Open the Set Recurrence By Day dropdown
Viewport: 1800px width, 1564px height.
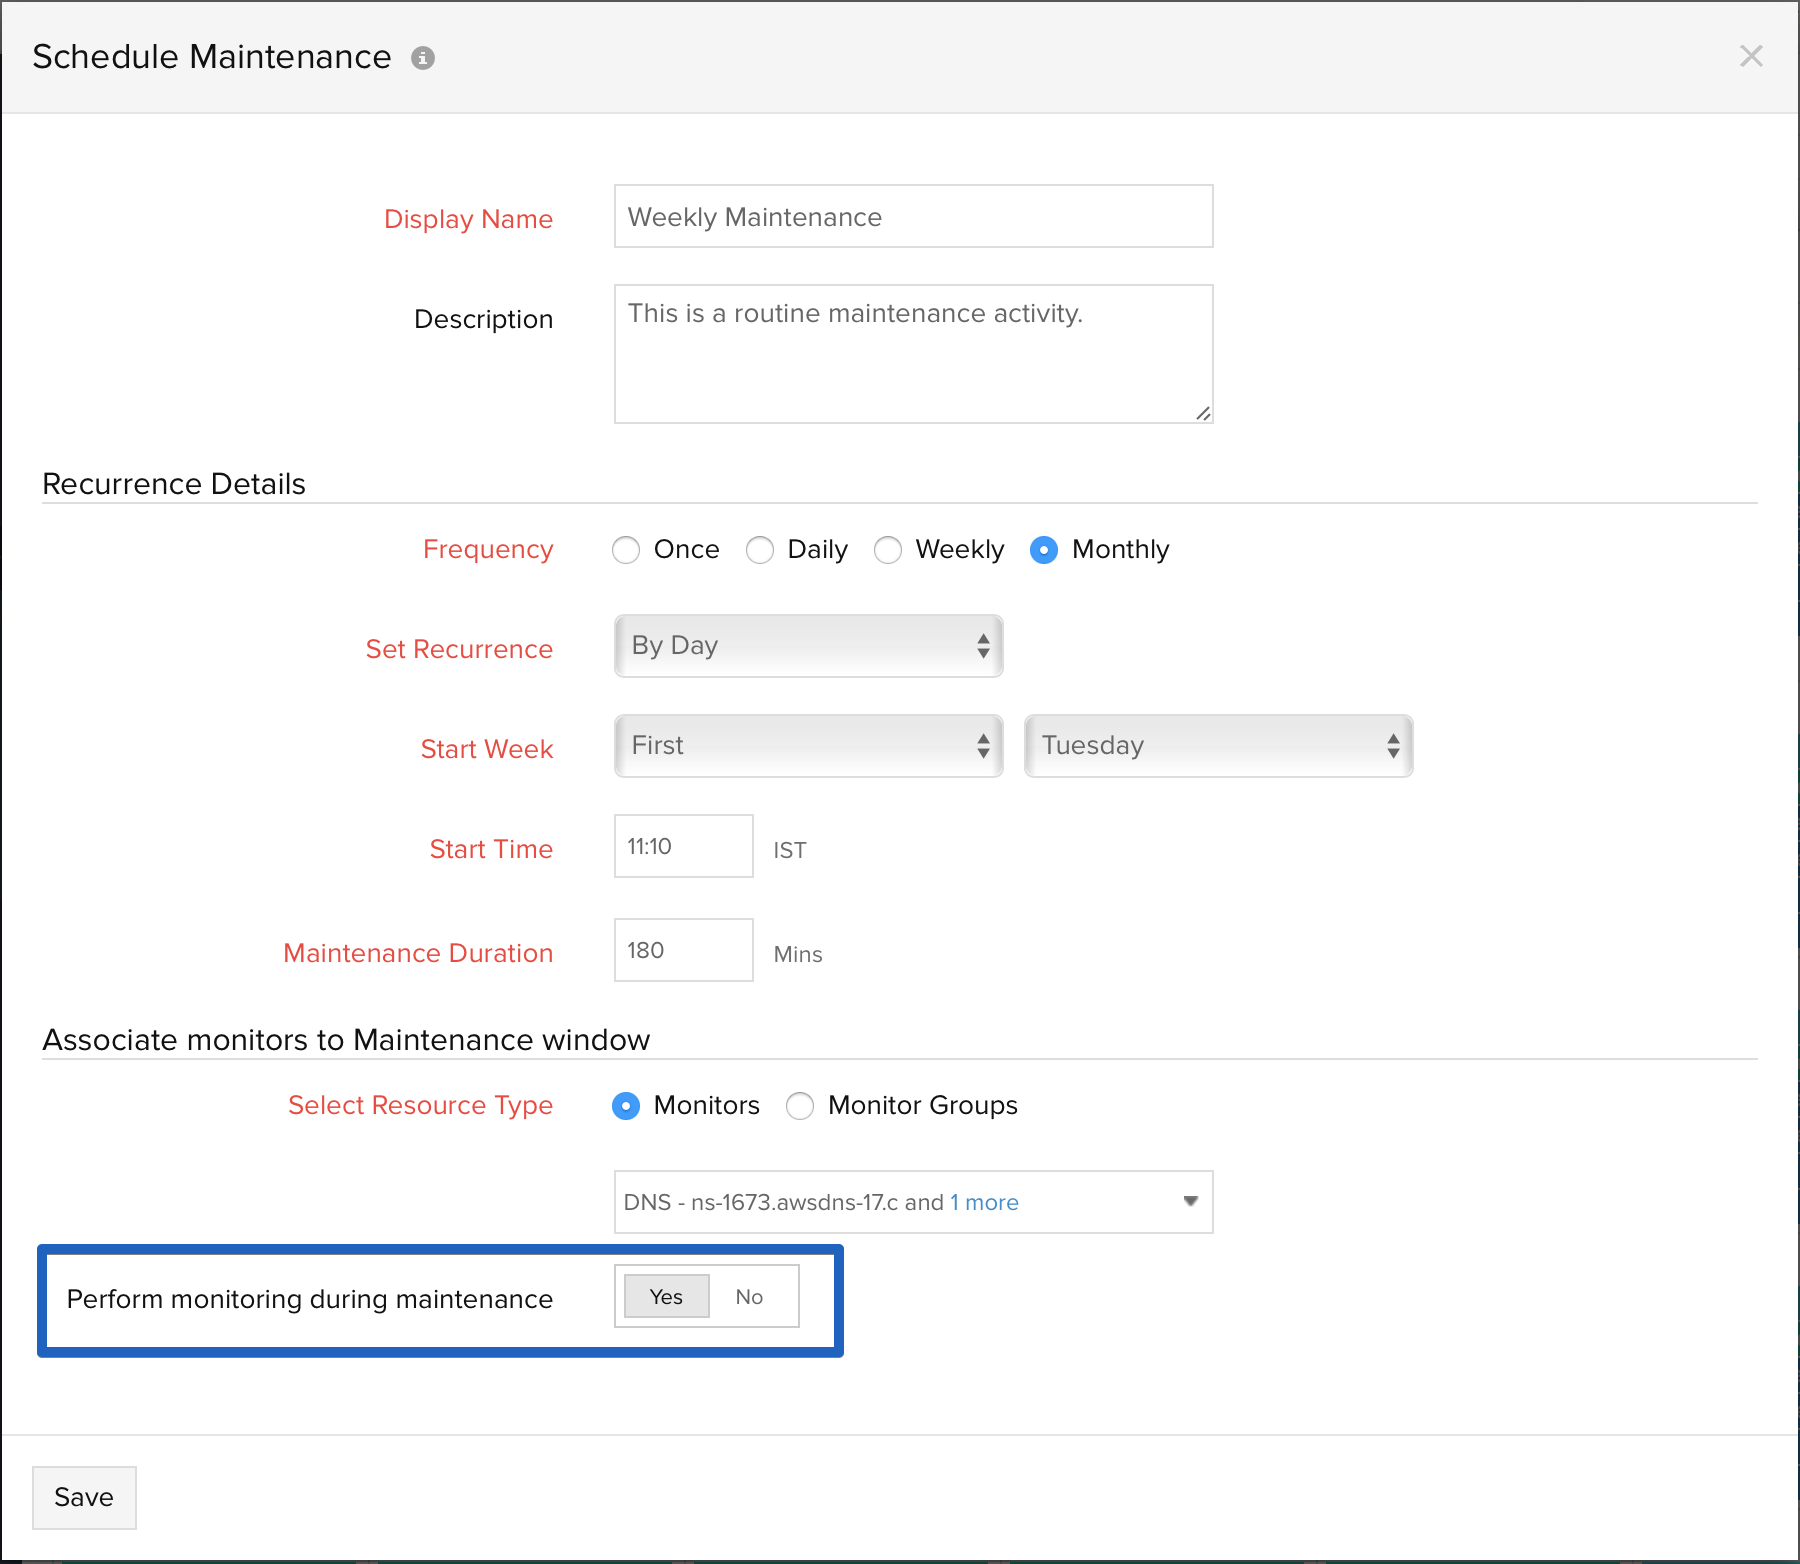pyautogui.click(x=808, y=646)
